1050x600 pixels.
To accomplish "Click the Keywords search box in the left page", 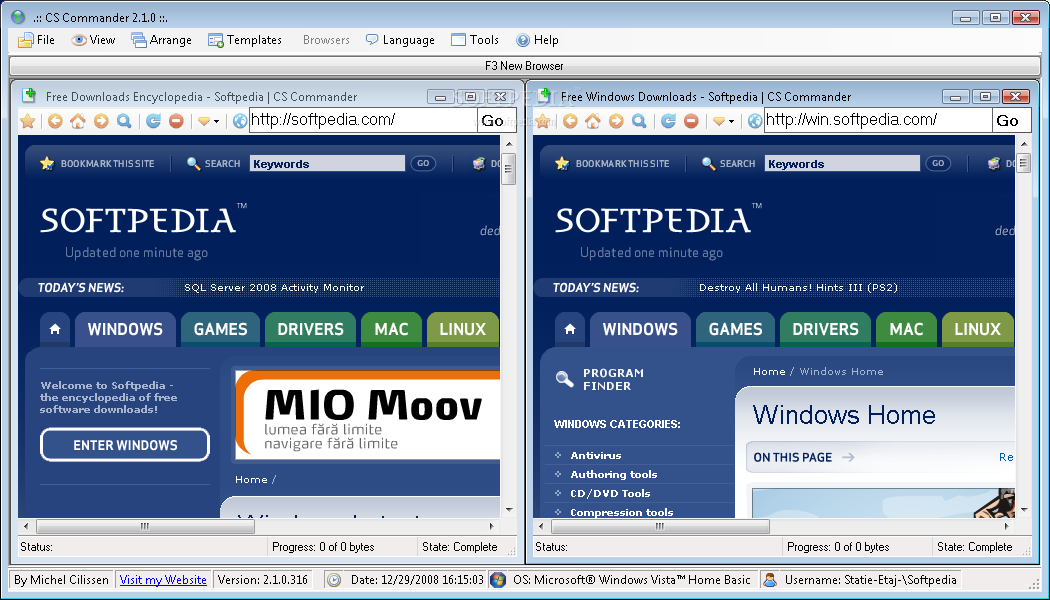I will pyautogui.click(x=327, y=163).
